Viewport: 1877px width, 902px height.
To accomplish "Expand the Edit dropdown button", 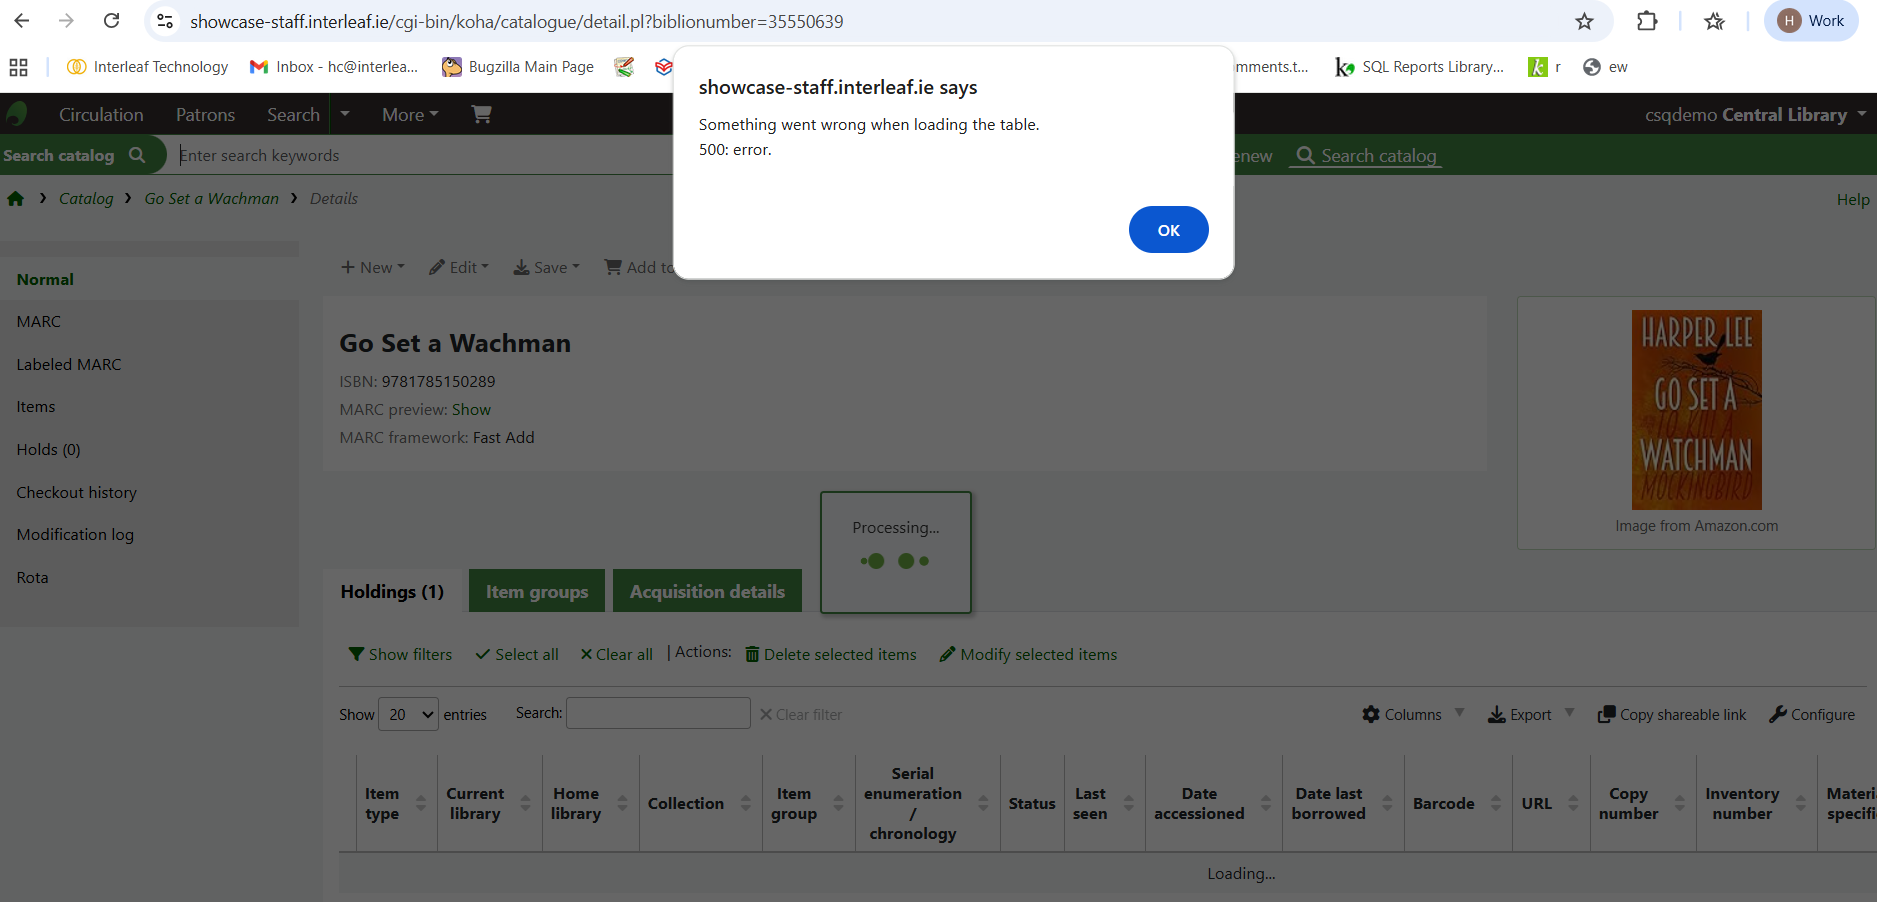I will 459,267.
